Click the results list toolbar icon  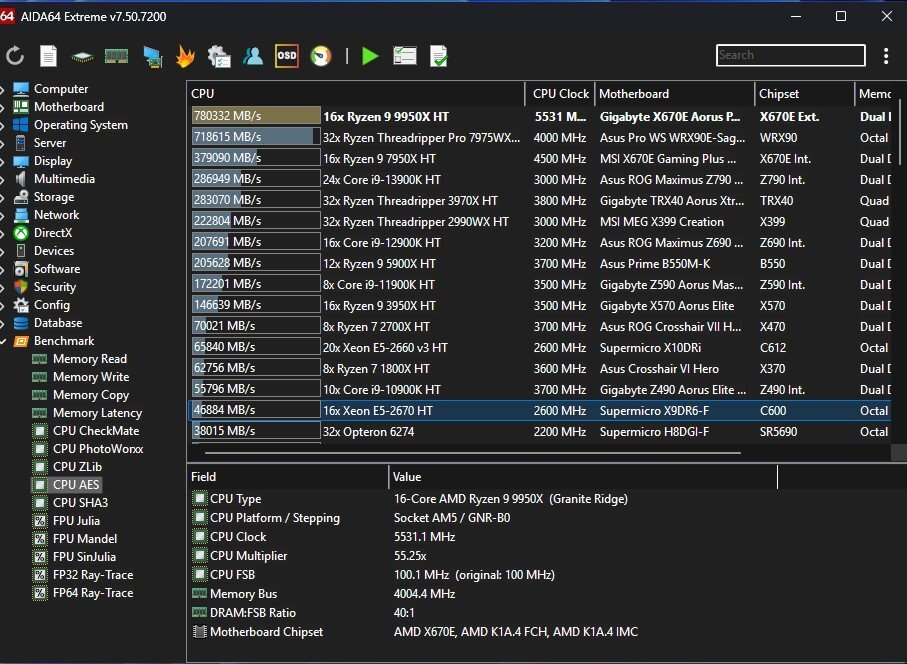click(405, 56)
